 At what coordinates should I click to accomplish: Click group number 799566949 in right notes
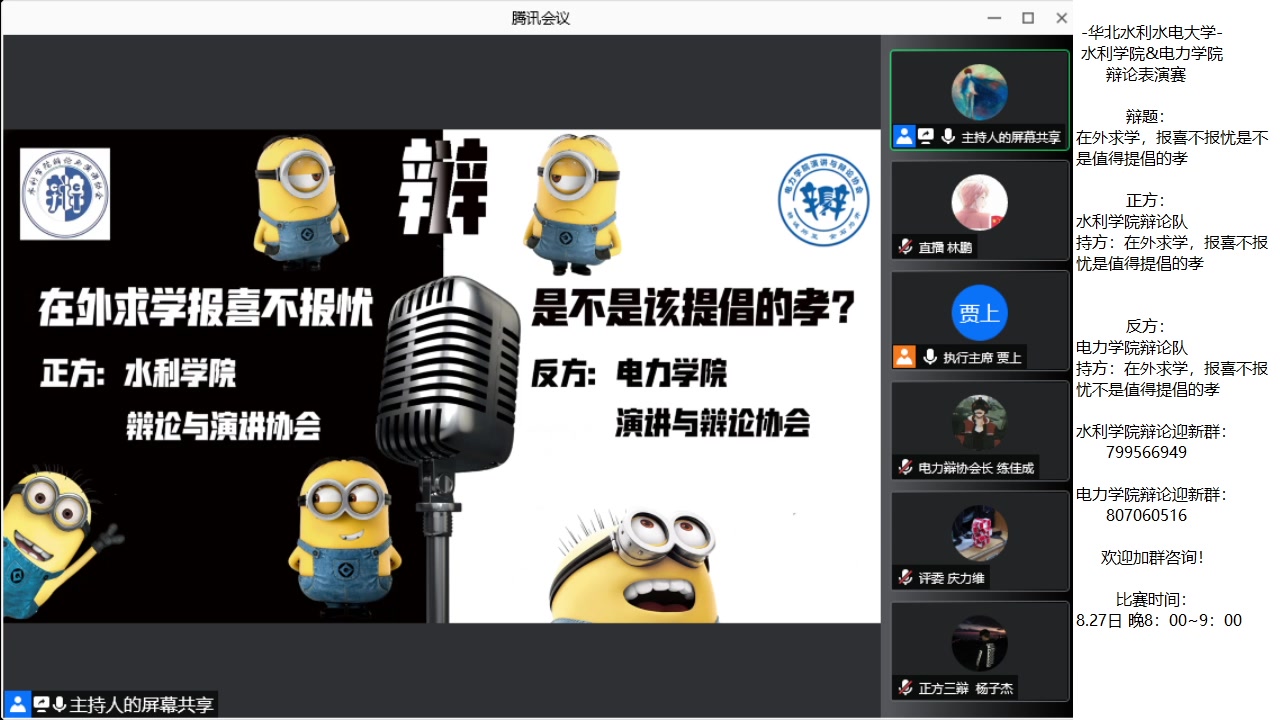1146,452
